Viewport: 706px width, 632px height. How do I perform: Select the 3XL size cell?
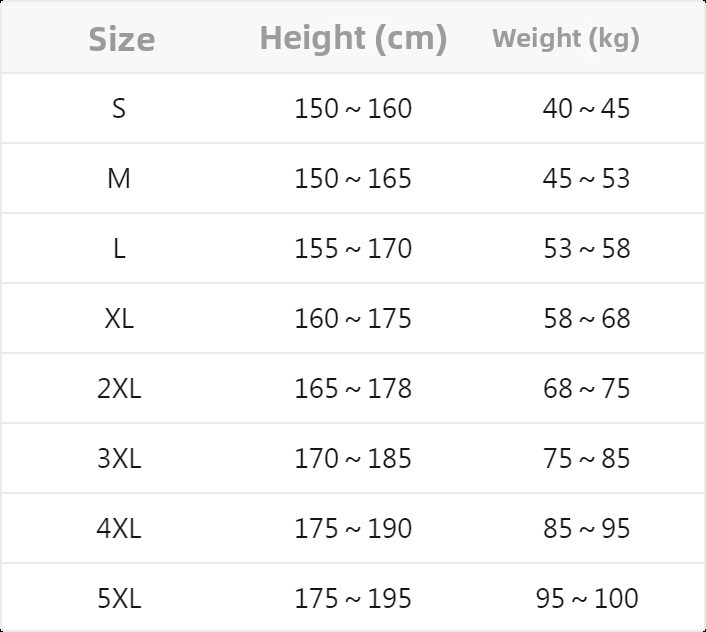tap(119, 458)
